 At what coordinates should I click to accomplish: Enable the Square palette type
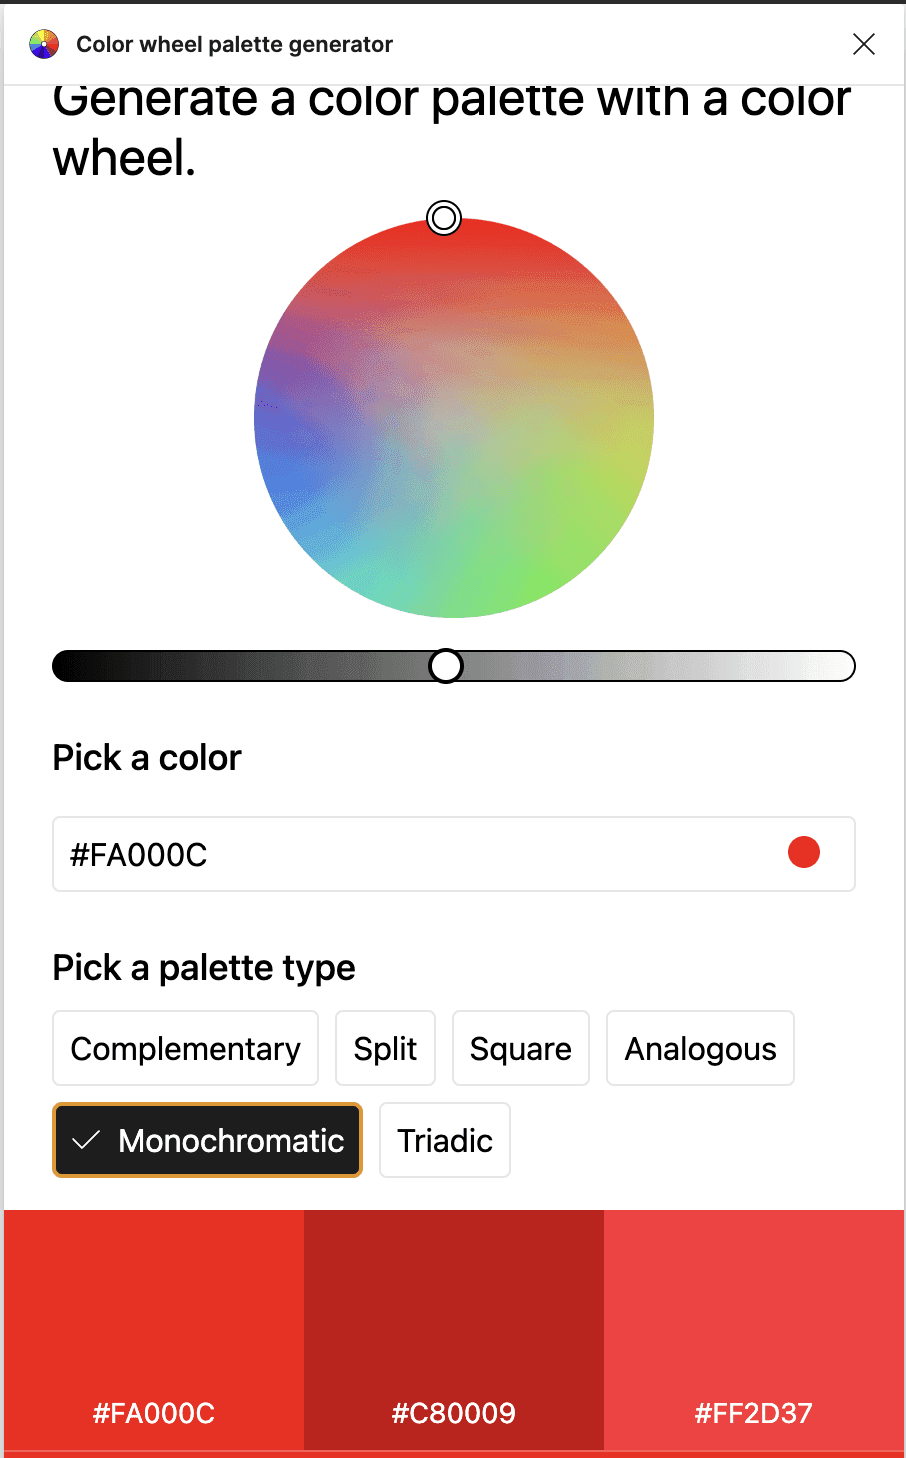pyautogui.click(x=520, y=1048)
